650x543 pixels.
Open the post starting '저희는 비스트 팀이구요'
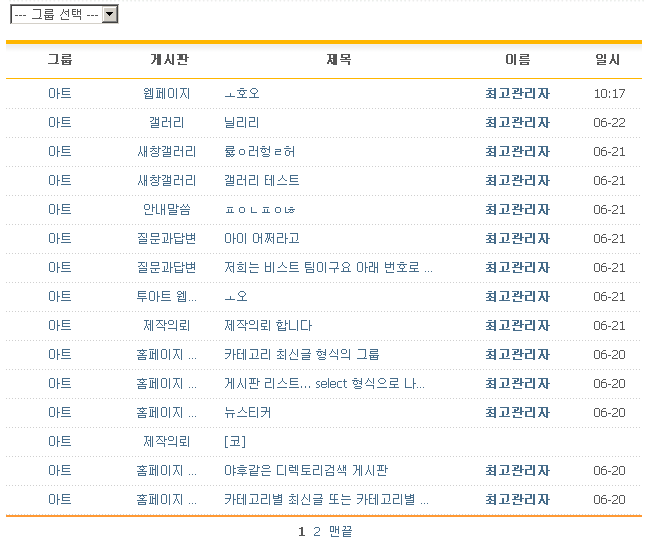[x=328, y=267]
